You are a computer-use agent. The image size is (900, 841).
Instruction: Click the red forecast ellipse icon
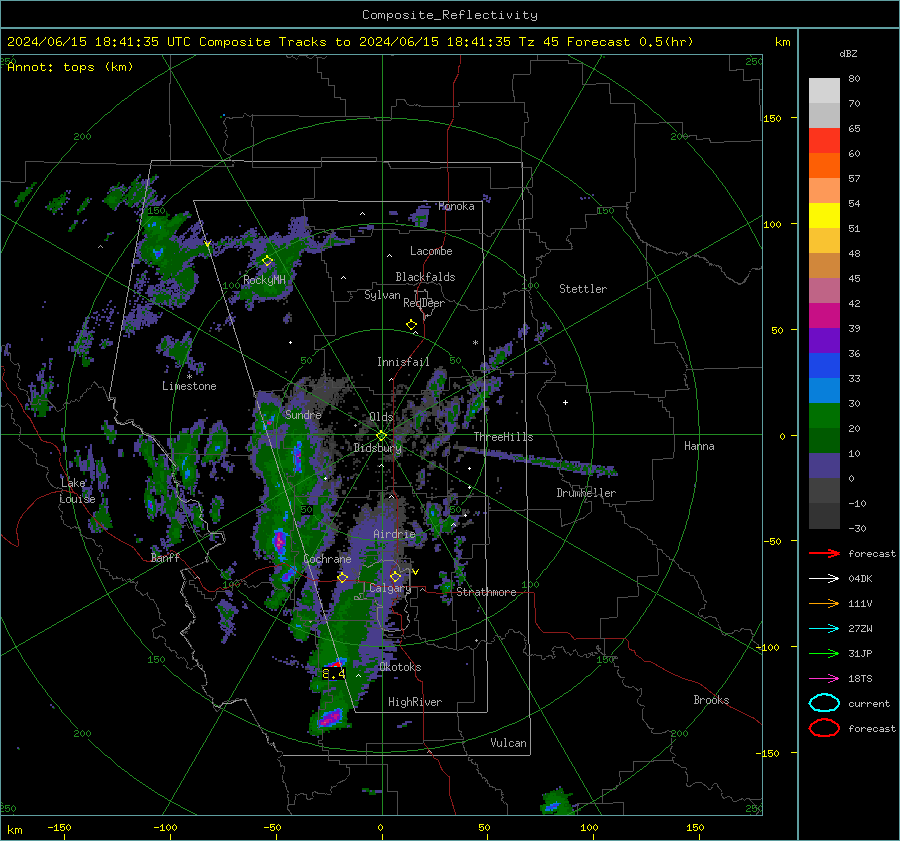coord(824,728)
